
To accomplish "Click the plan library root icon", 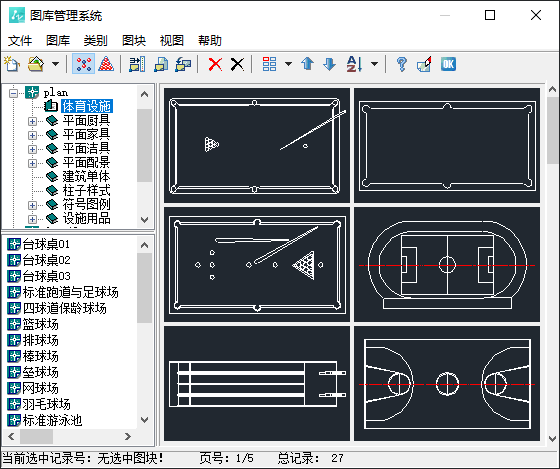I will [32, 93].
